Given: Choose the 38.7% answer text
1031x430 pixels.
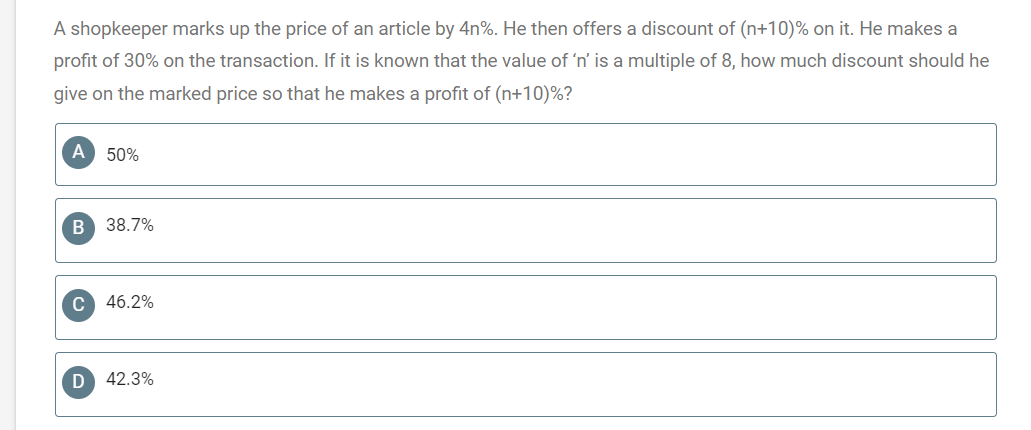Looking at the screenshot, I should (130, 226).
